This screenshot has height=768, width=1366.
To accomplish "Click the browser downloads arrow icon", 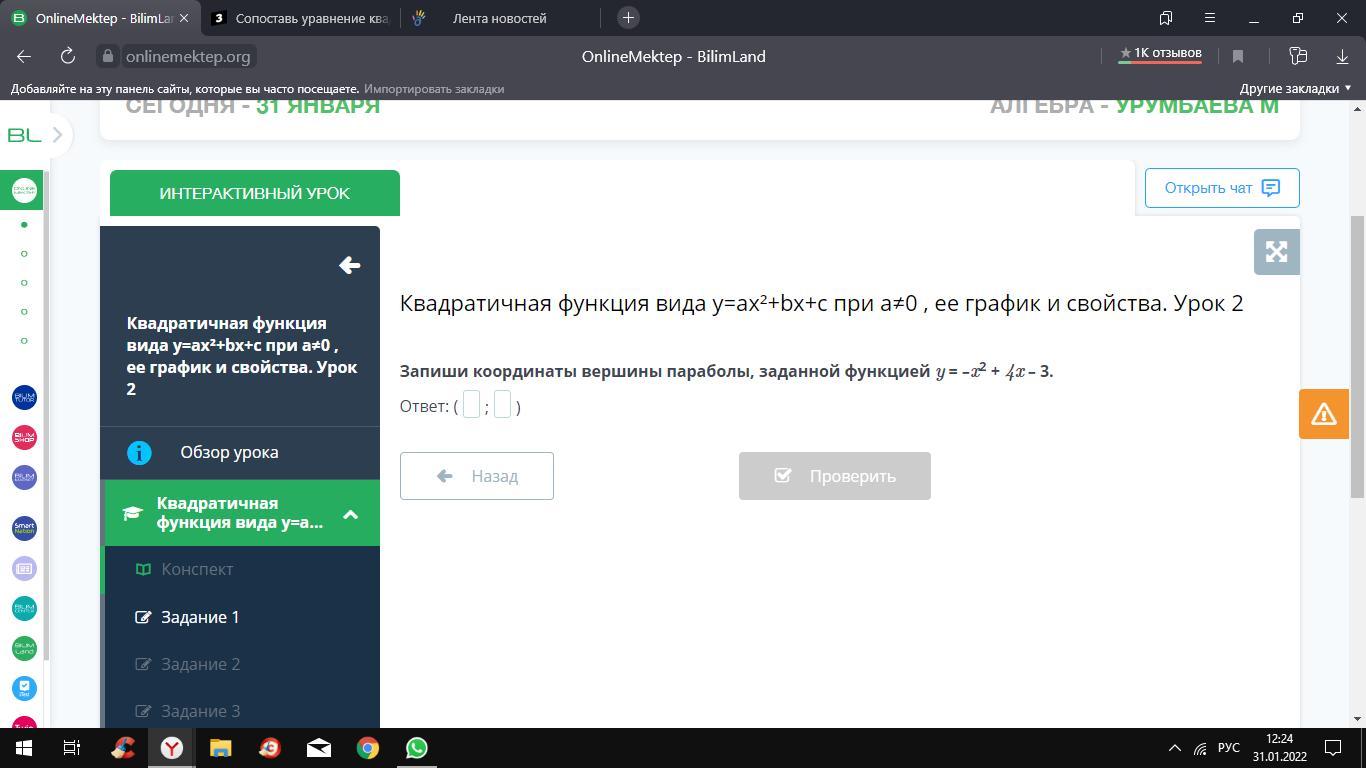I will [x=1342, y=56].
